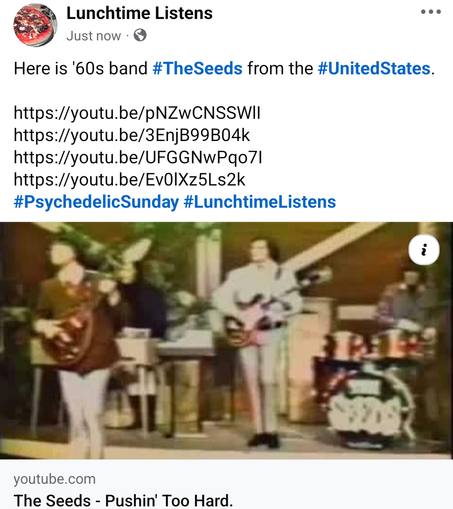This screenshot has width=453, height=509.
Task: Click the Seeds video preview thumbnail
Action: coord(226,340)
